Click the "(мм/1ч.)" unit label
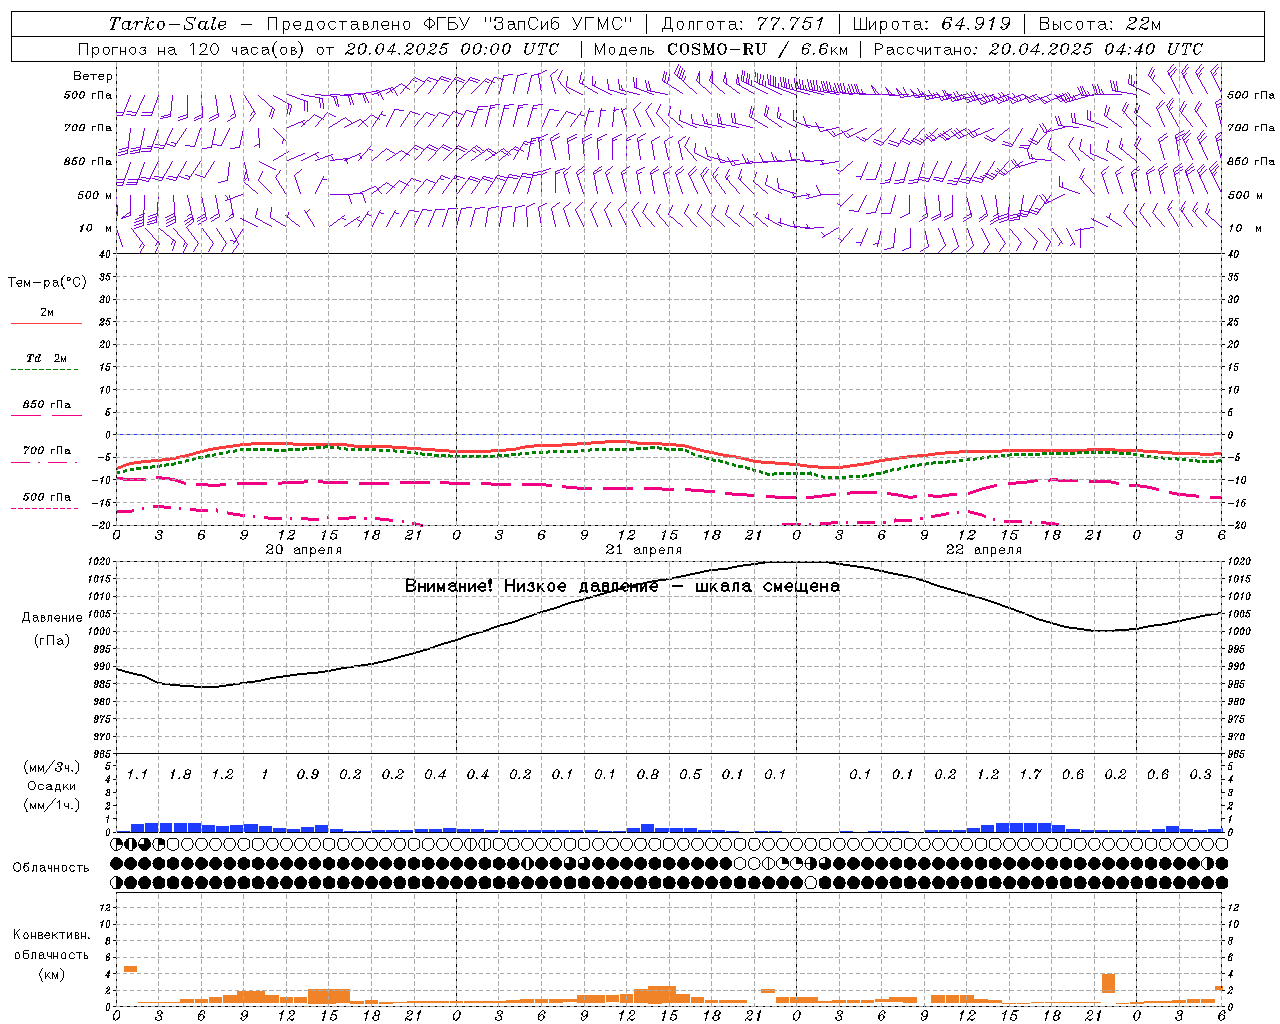The image size is (1280, 1024). [52, 806]
